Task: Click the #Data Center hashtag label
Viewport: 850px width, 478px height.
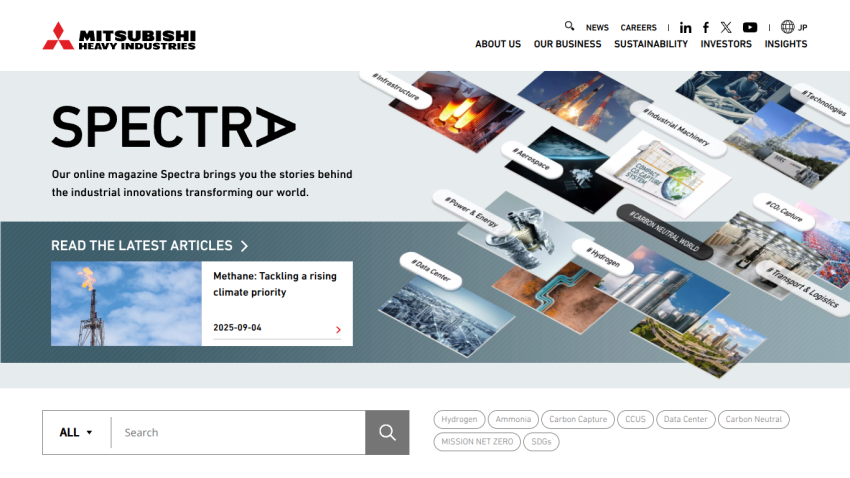Action: pyautogui.click(x=431, y=270)
